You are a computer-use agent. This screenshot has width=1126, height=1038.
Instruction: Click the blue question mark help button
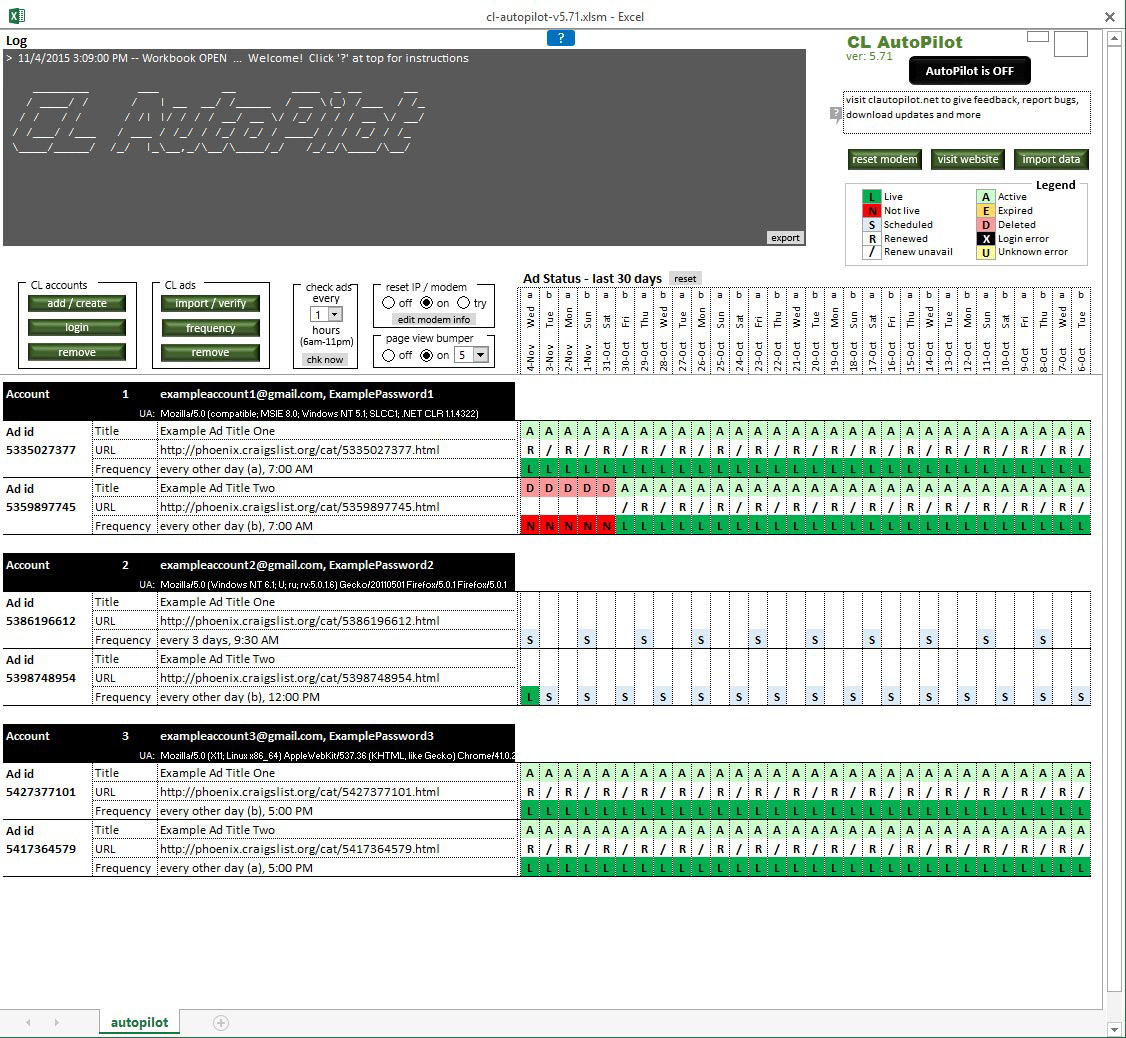[x=560, y=38]
